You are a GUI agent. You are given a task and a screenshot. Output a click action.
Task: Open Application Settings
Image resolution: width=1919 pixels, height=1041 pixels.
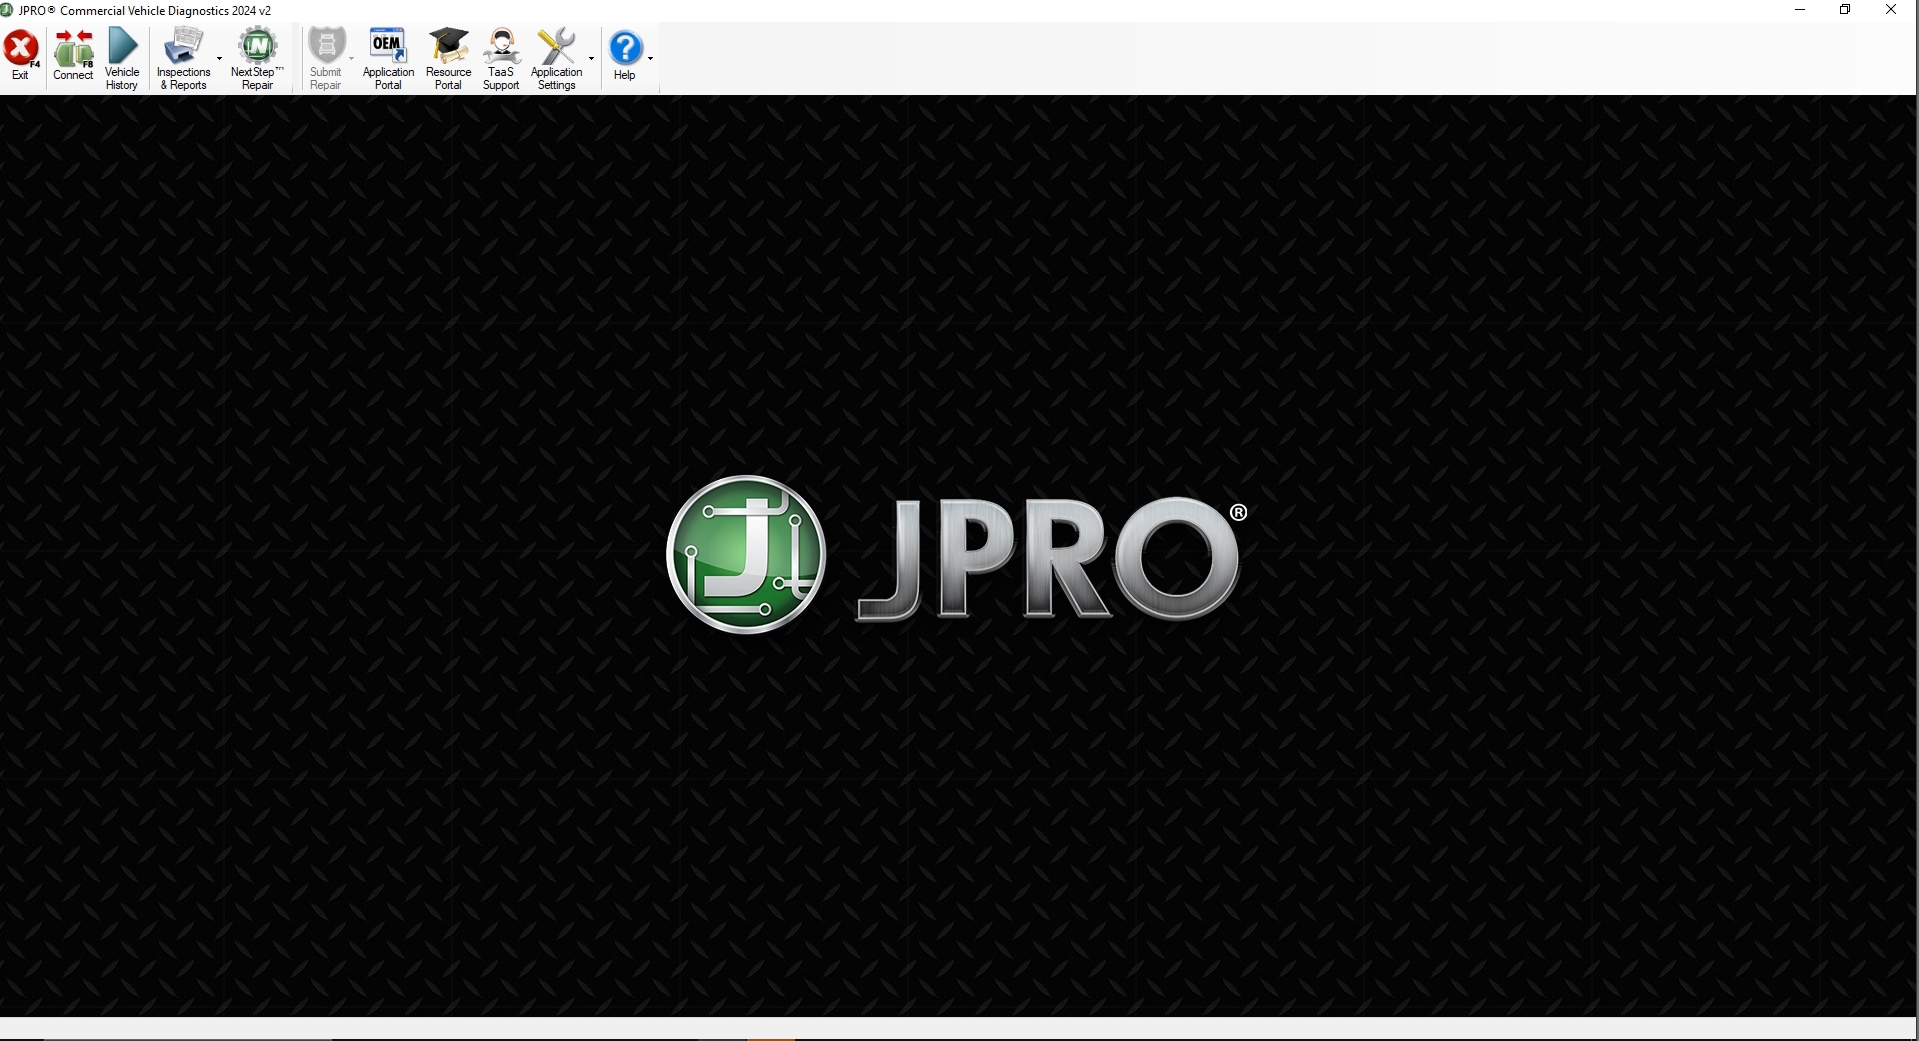[557, 55]
